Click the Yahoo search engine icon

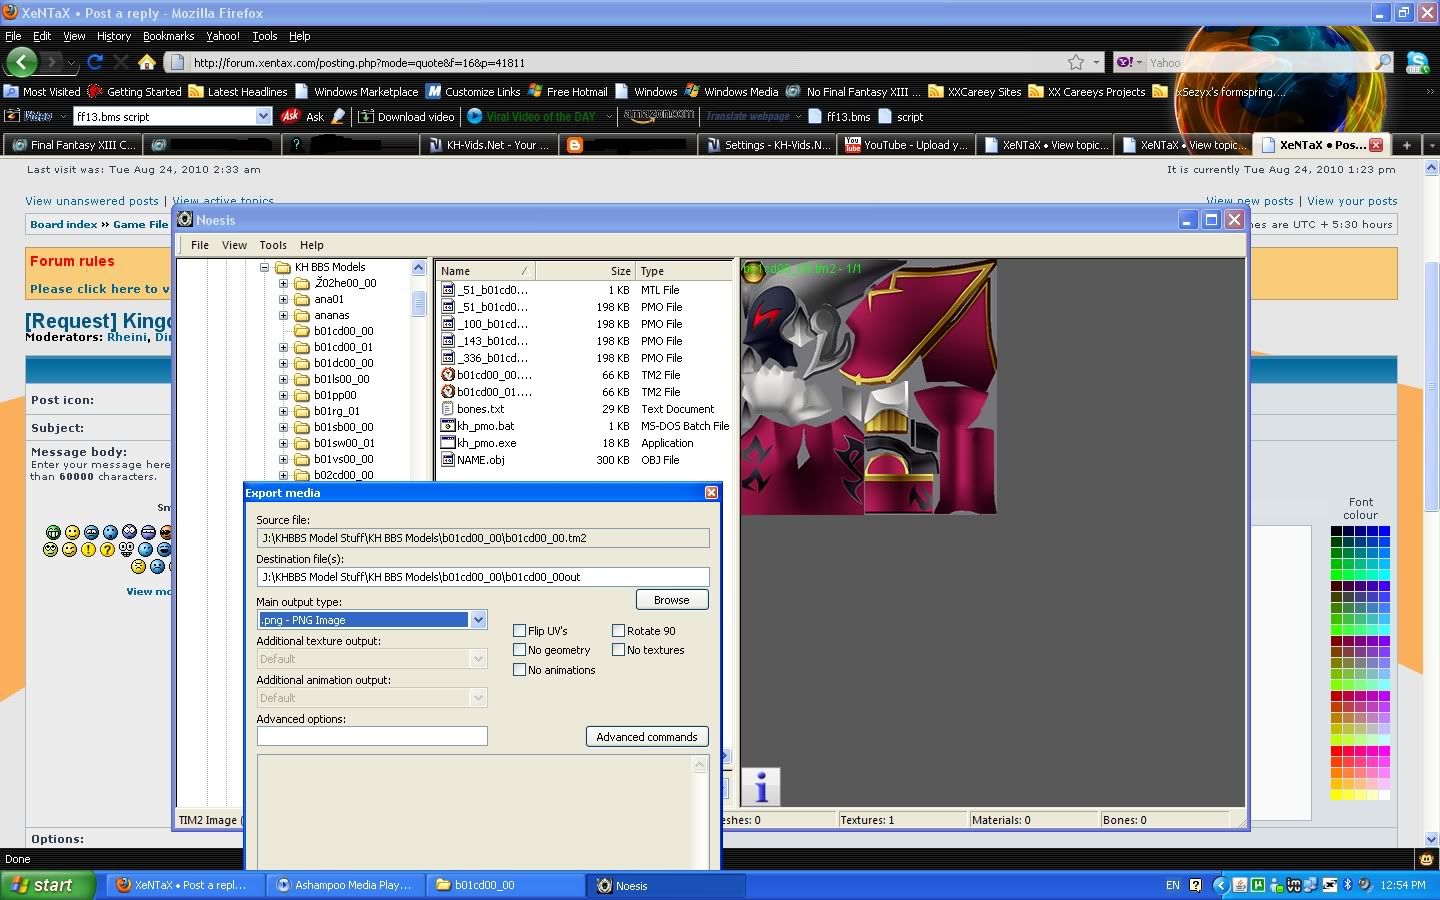point(1124,62)
